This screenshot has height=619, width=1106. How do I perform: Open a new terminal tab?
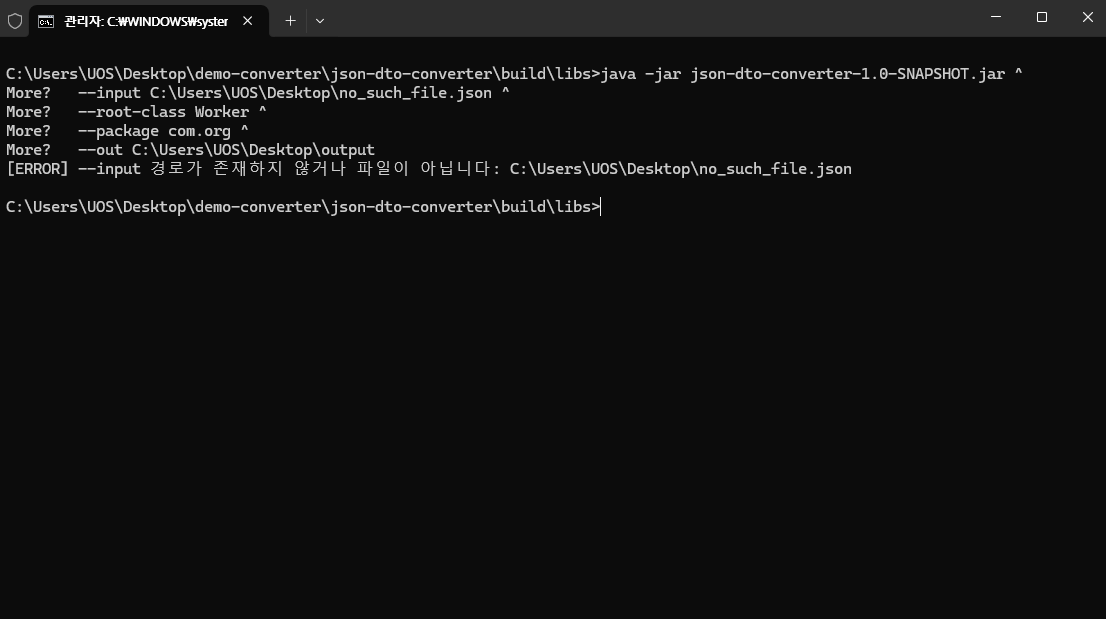point(290,21)
